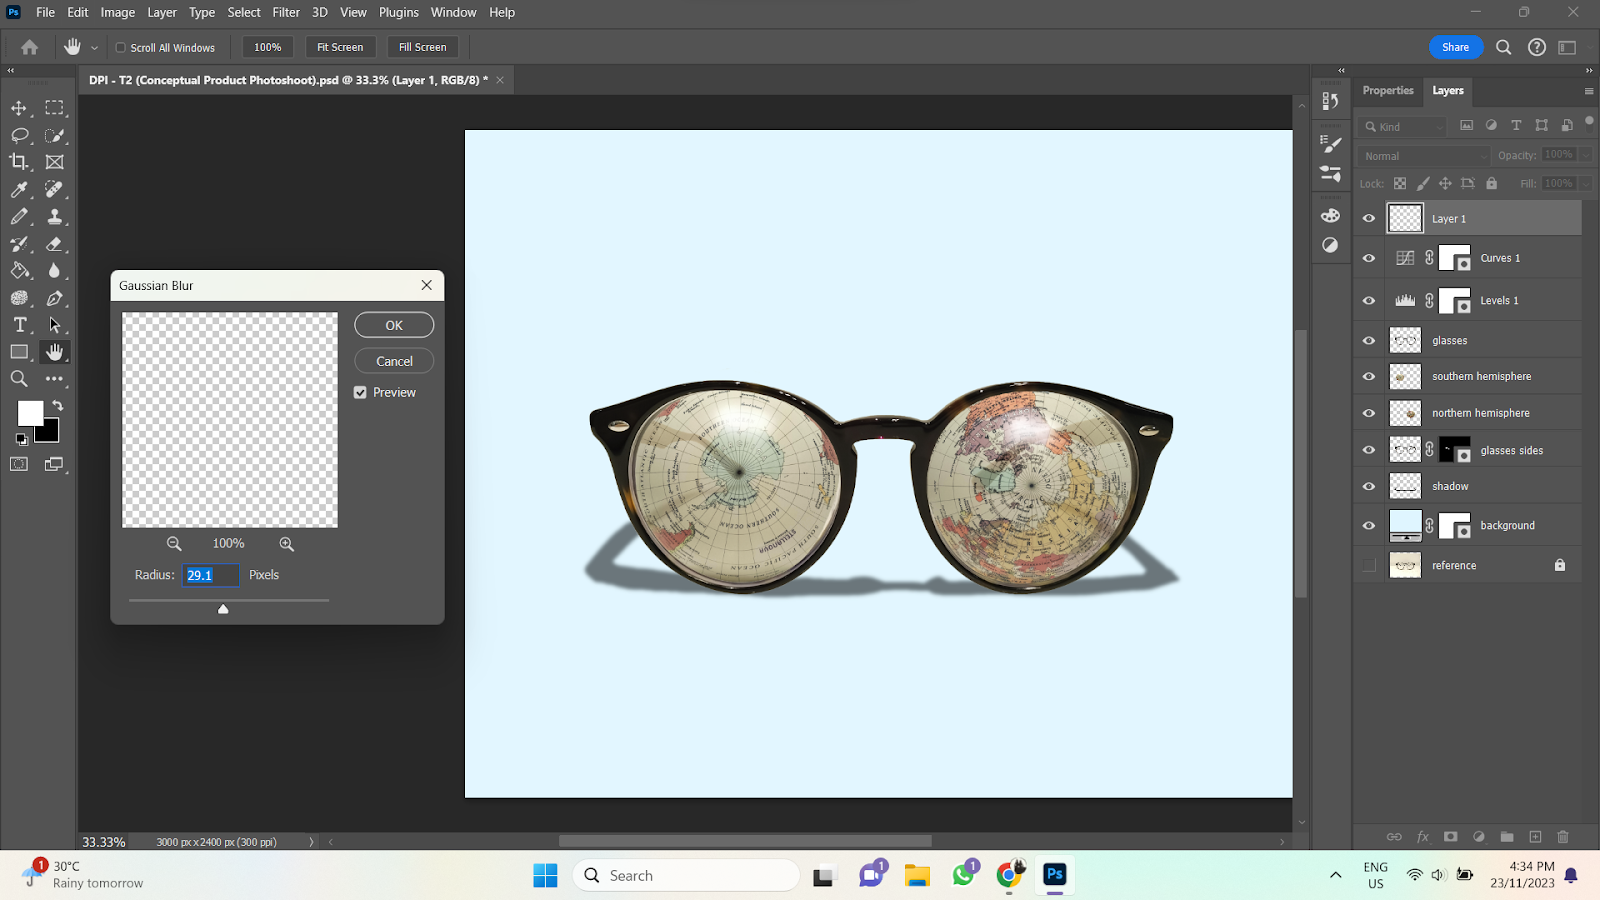This screenshot has width=1600, height=900.
Task: Select the Zoom tool
Action: [19, 379]
